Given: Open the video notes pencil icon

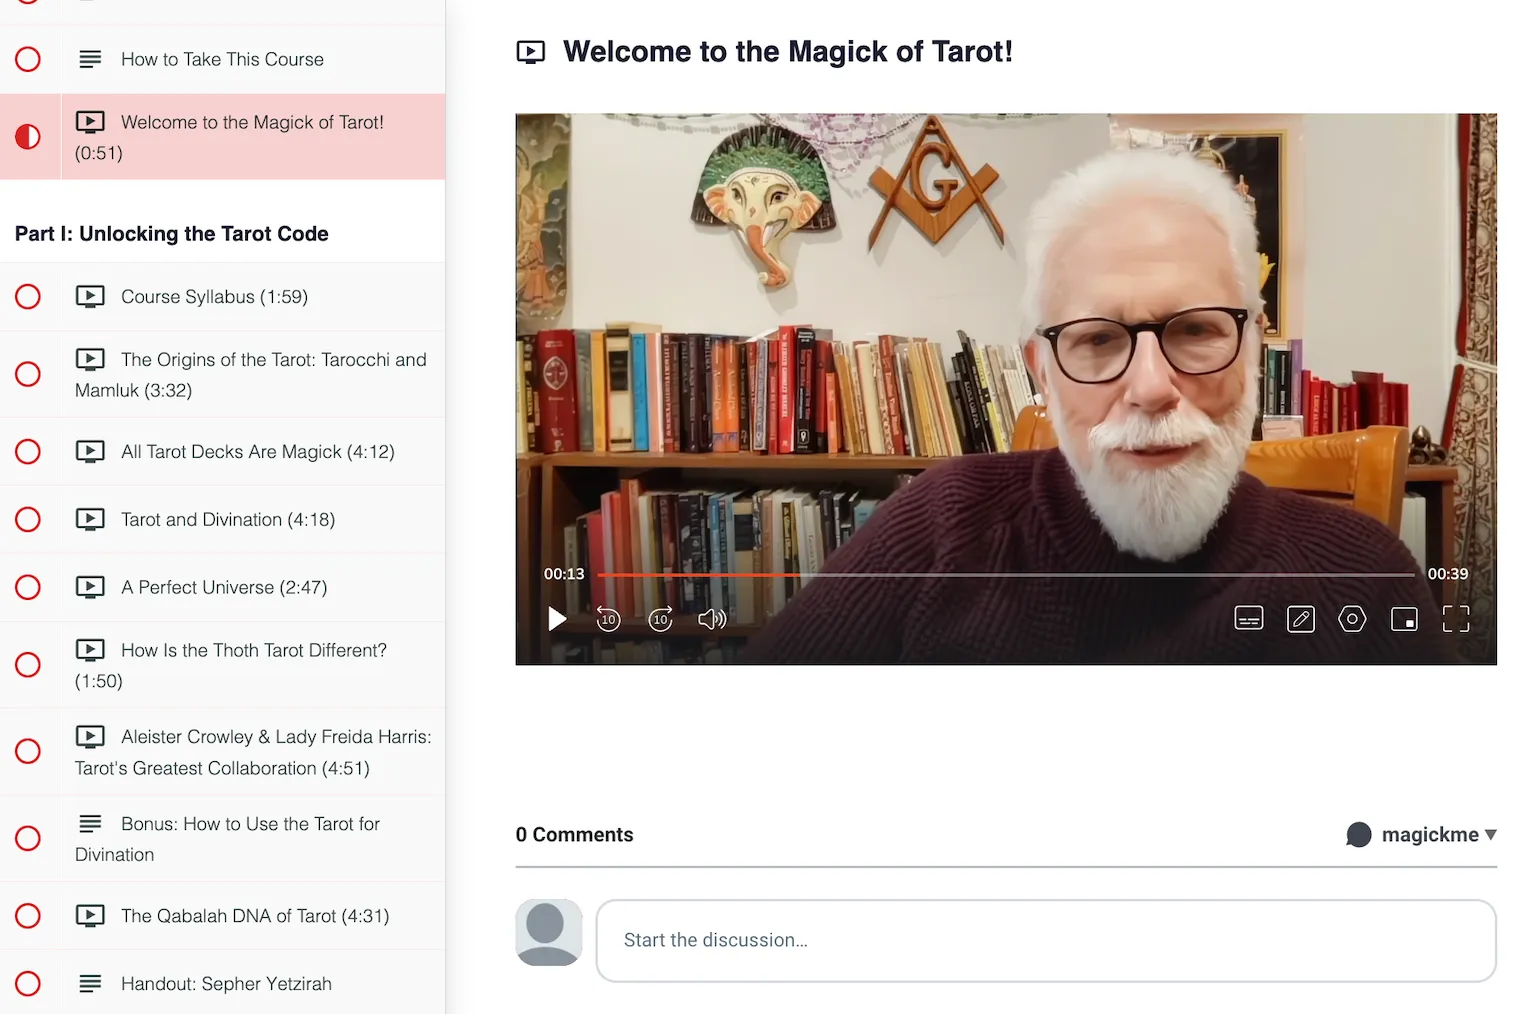Looking at the screenshot, I should 1300,619.
